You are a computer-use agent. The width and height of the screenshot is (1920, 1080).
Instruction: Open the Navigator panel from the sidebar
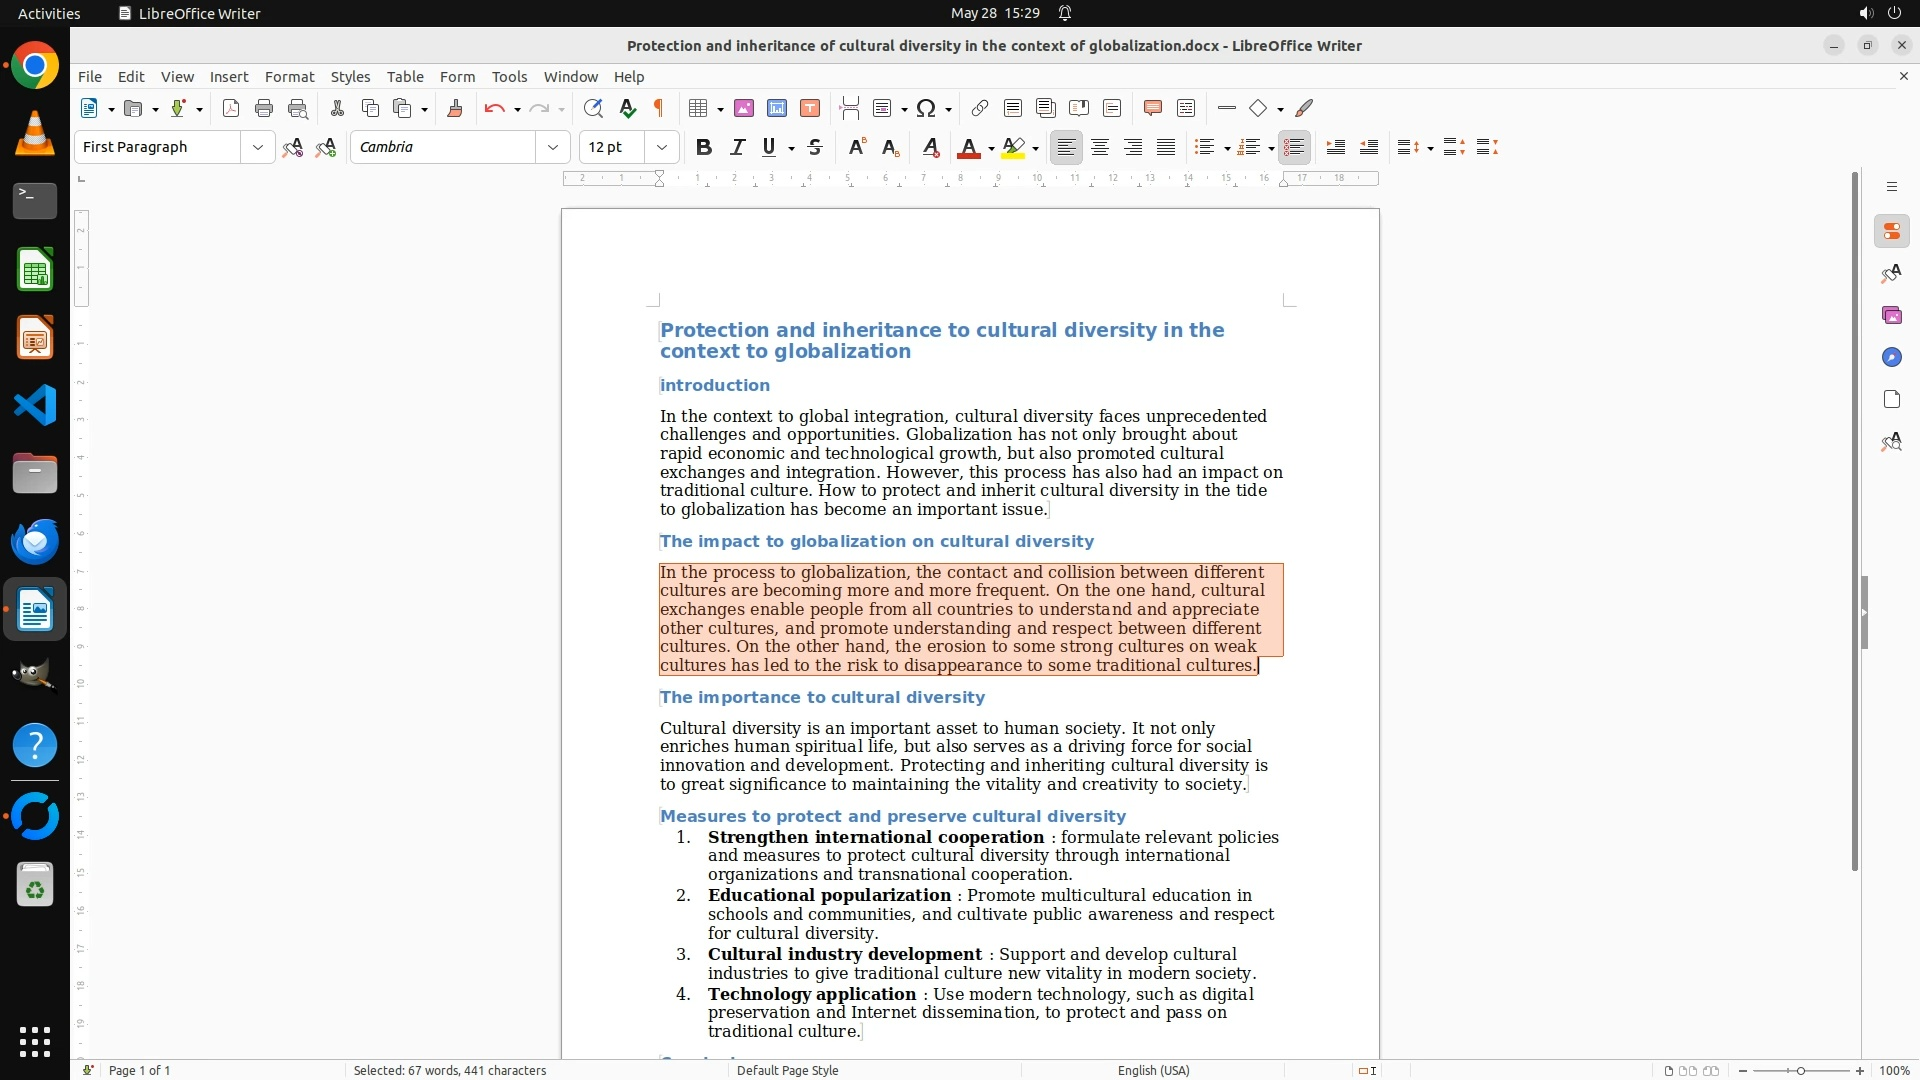[1891, 357]
